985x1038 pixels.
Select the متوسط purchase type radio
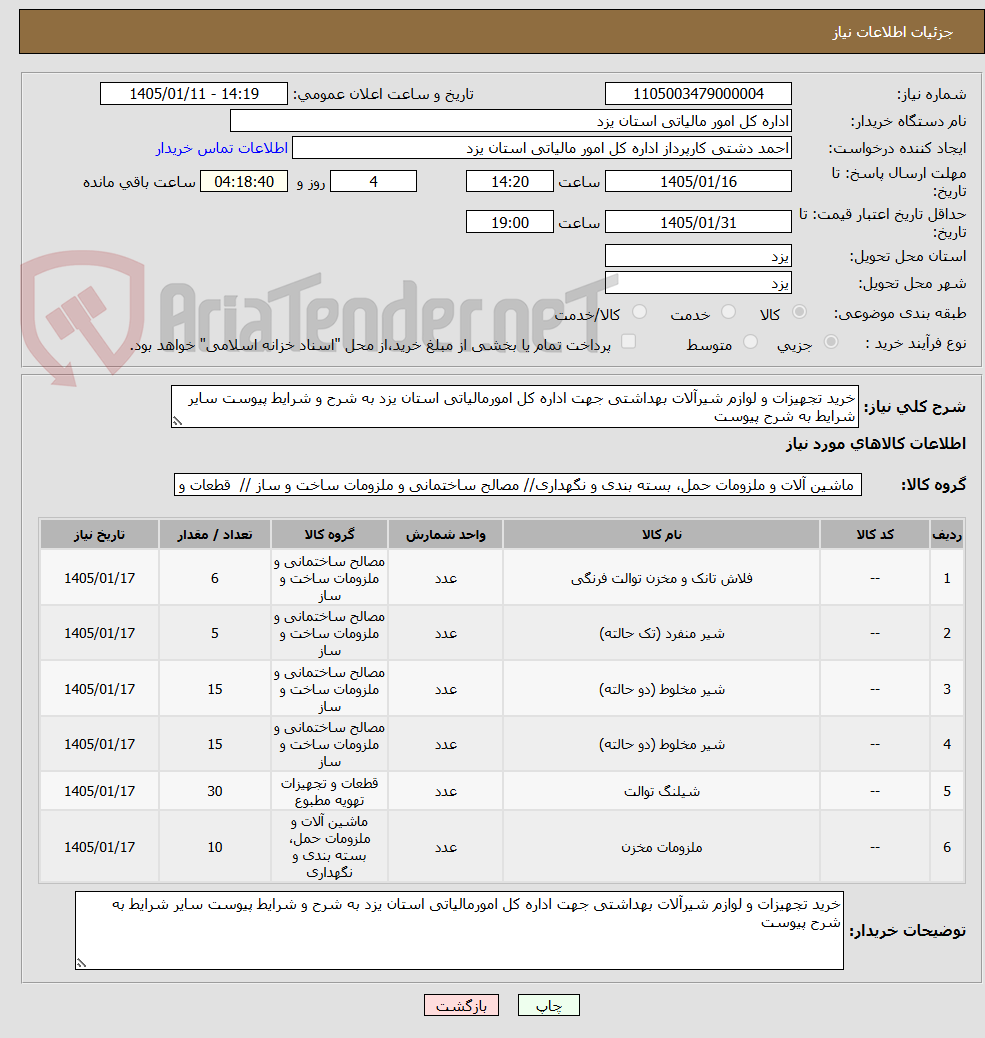pos(750,342)
